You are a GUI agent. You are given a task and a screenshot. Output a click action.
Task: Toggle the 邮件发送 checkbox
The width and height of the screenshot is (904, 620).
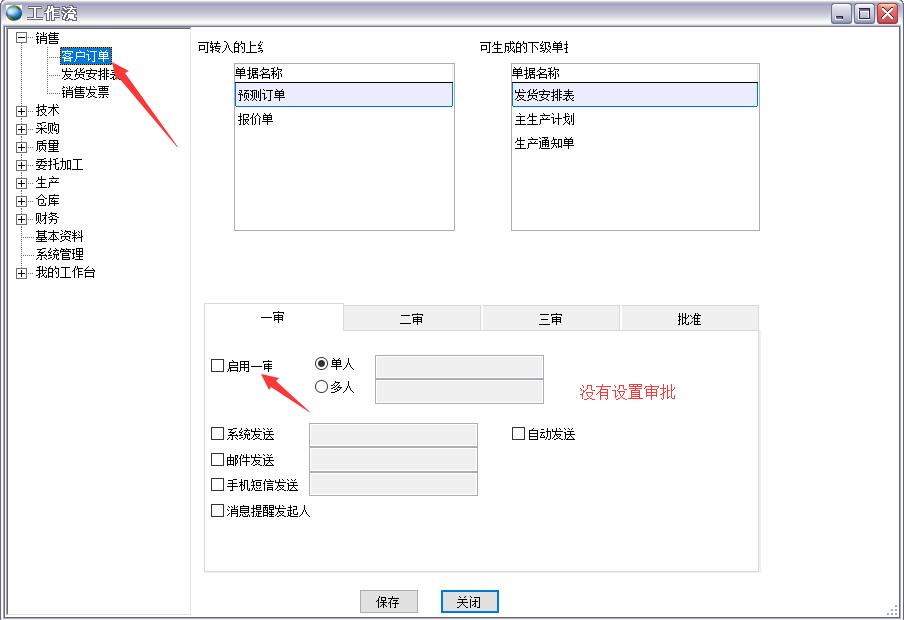[x=218, y=460]
